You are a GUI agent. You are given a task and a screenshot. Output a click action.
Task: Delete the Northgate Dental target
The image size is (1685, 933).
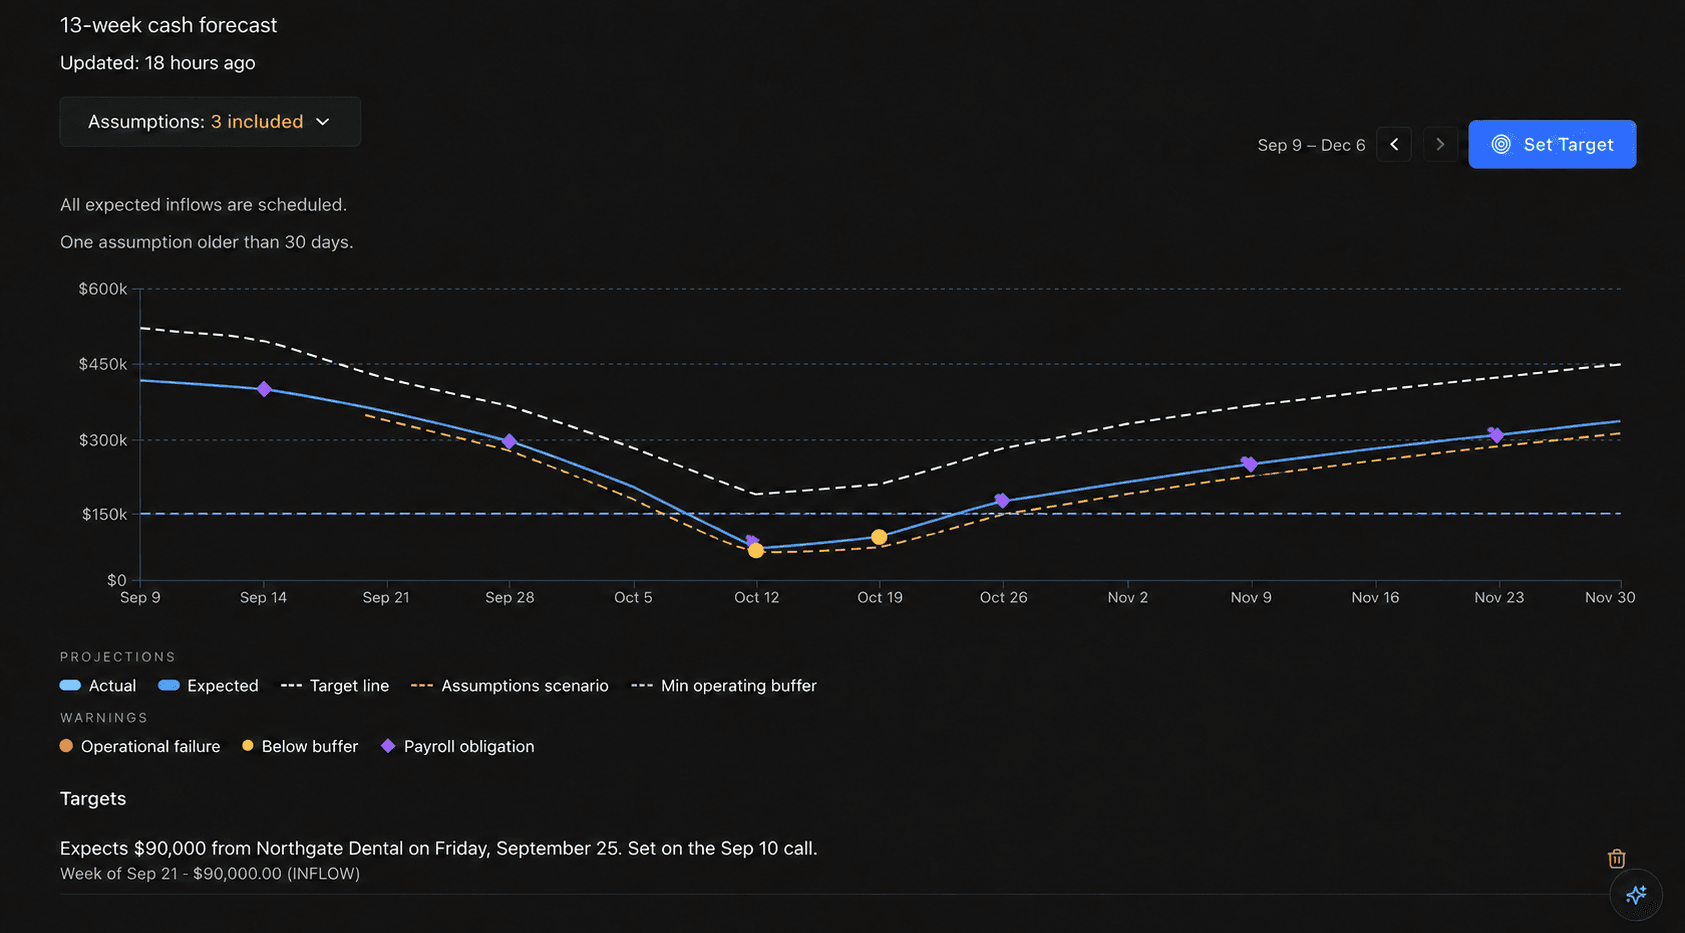1616,859
